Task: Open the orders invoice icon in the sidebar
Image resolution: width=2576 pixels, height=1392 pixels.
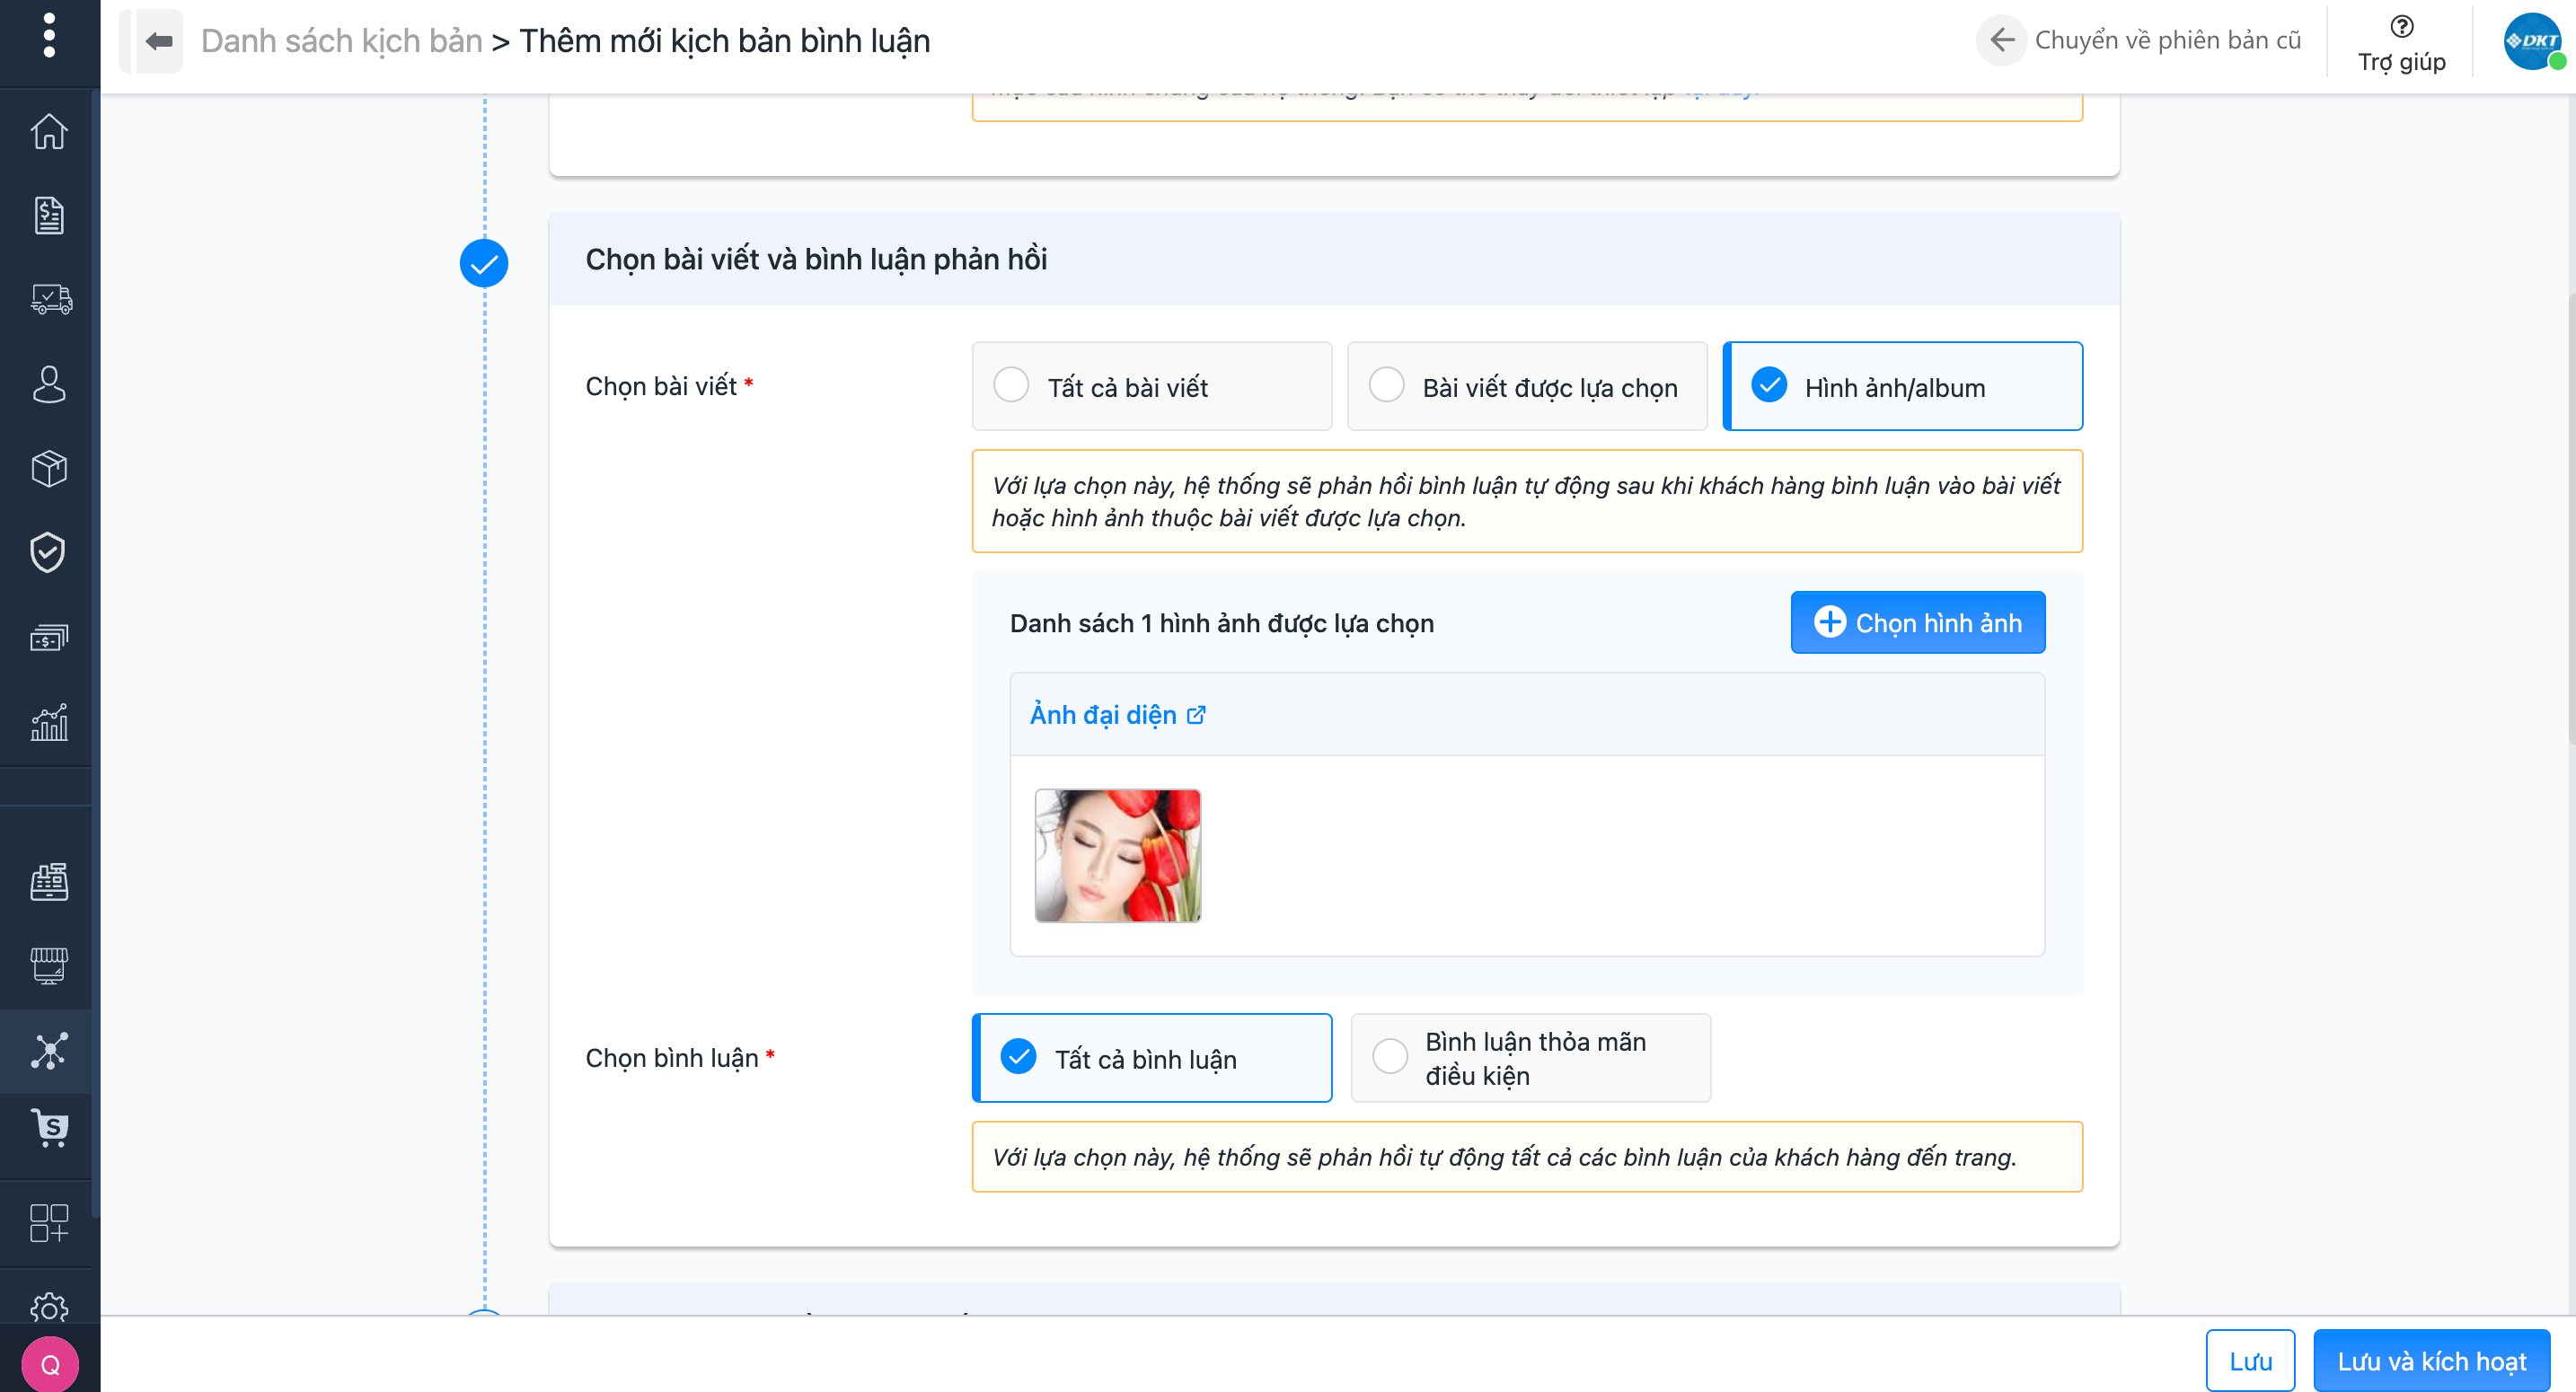Action: pos(48,215)
